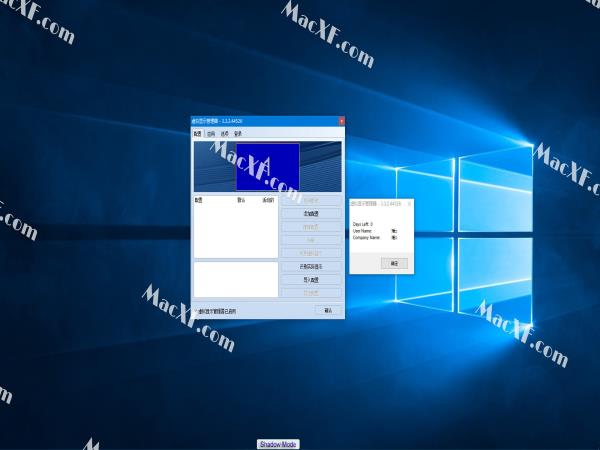Open the fourth tab in main window
Viewport: 600px width, 450px height.
click(238, 134)
